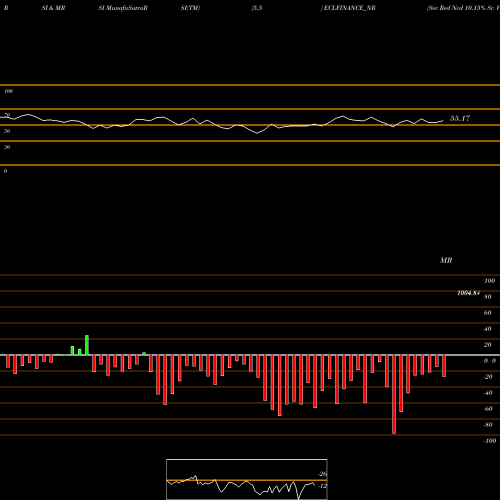The width and height of the screenshot is (500, 500).
Task: Click the 'SI & MR' header label
Action: tap(53, 8)
